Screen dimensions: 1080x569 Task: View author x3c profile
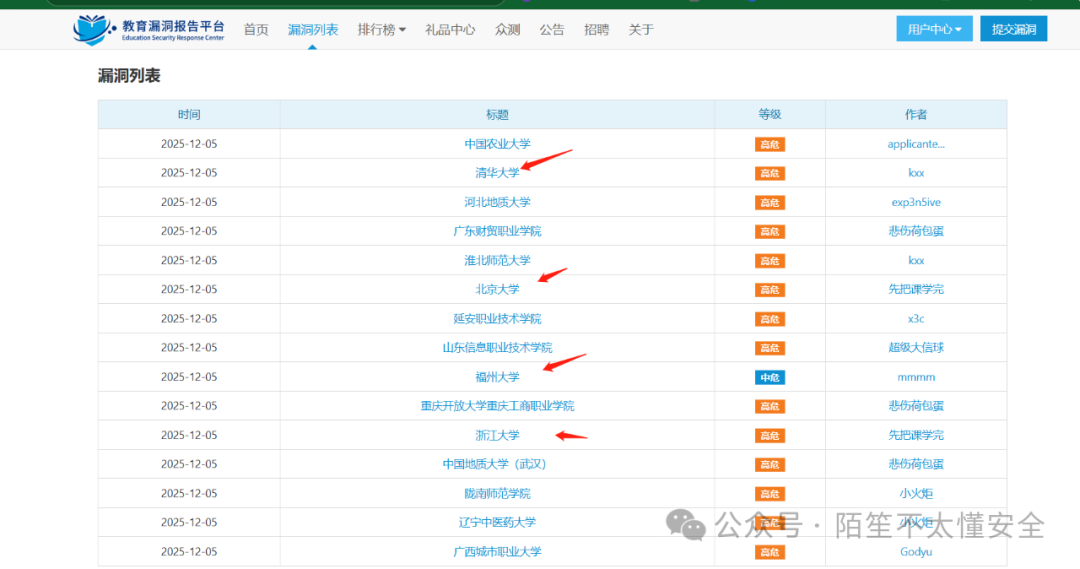[x=916, y=319]
